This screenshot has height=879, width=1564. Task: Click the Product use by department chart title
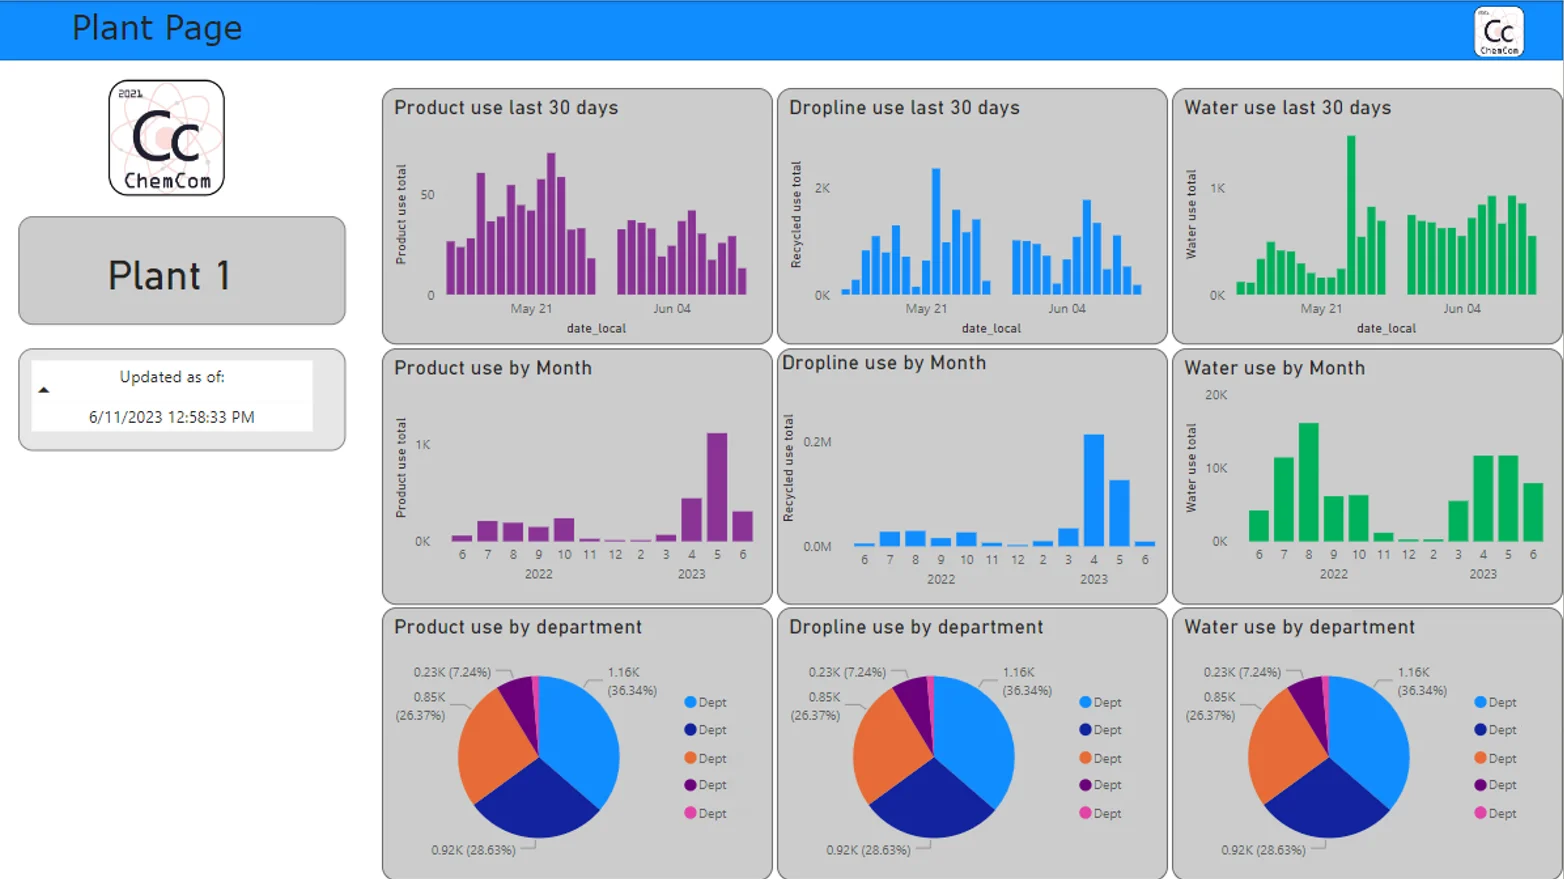[x=517, y=627]
